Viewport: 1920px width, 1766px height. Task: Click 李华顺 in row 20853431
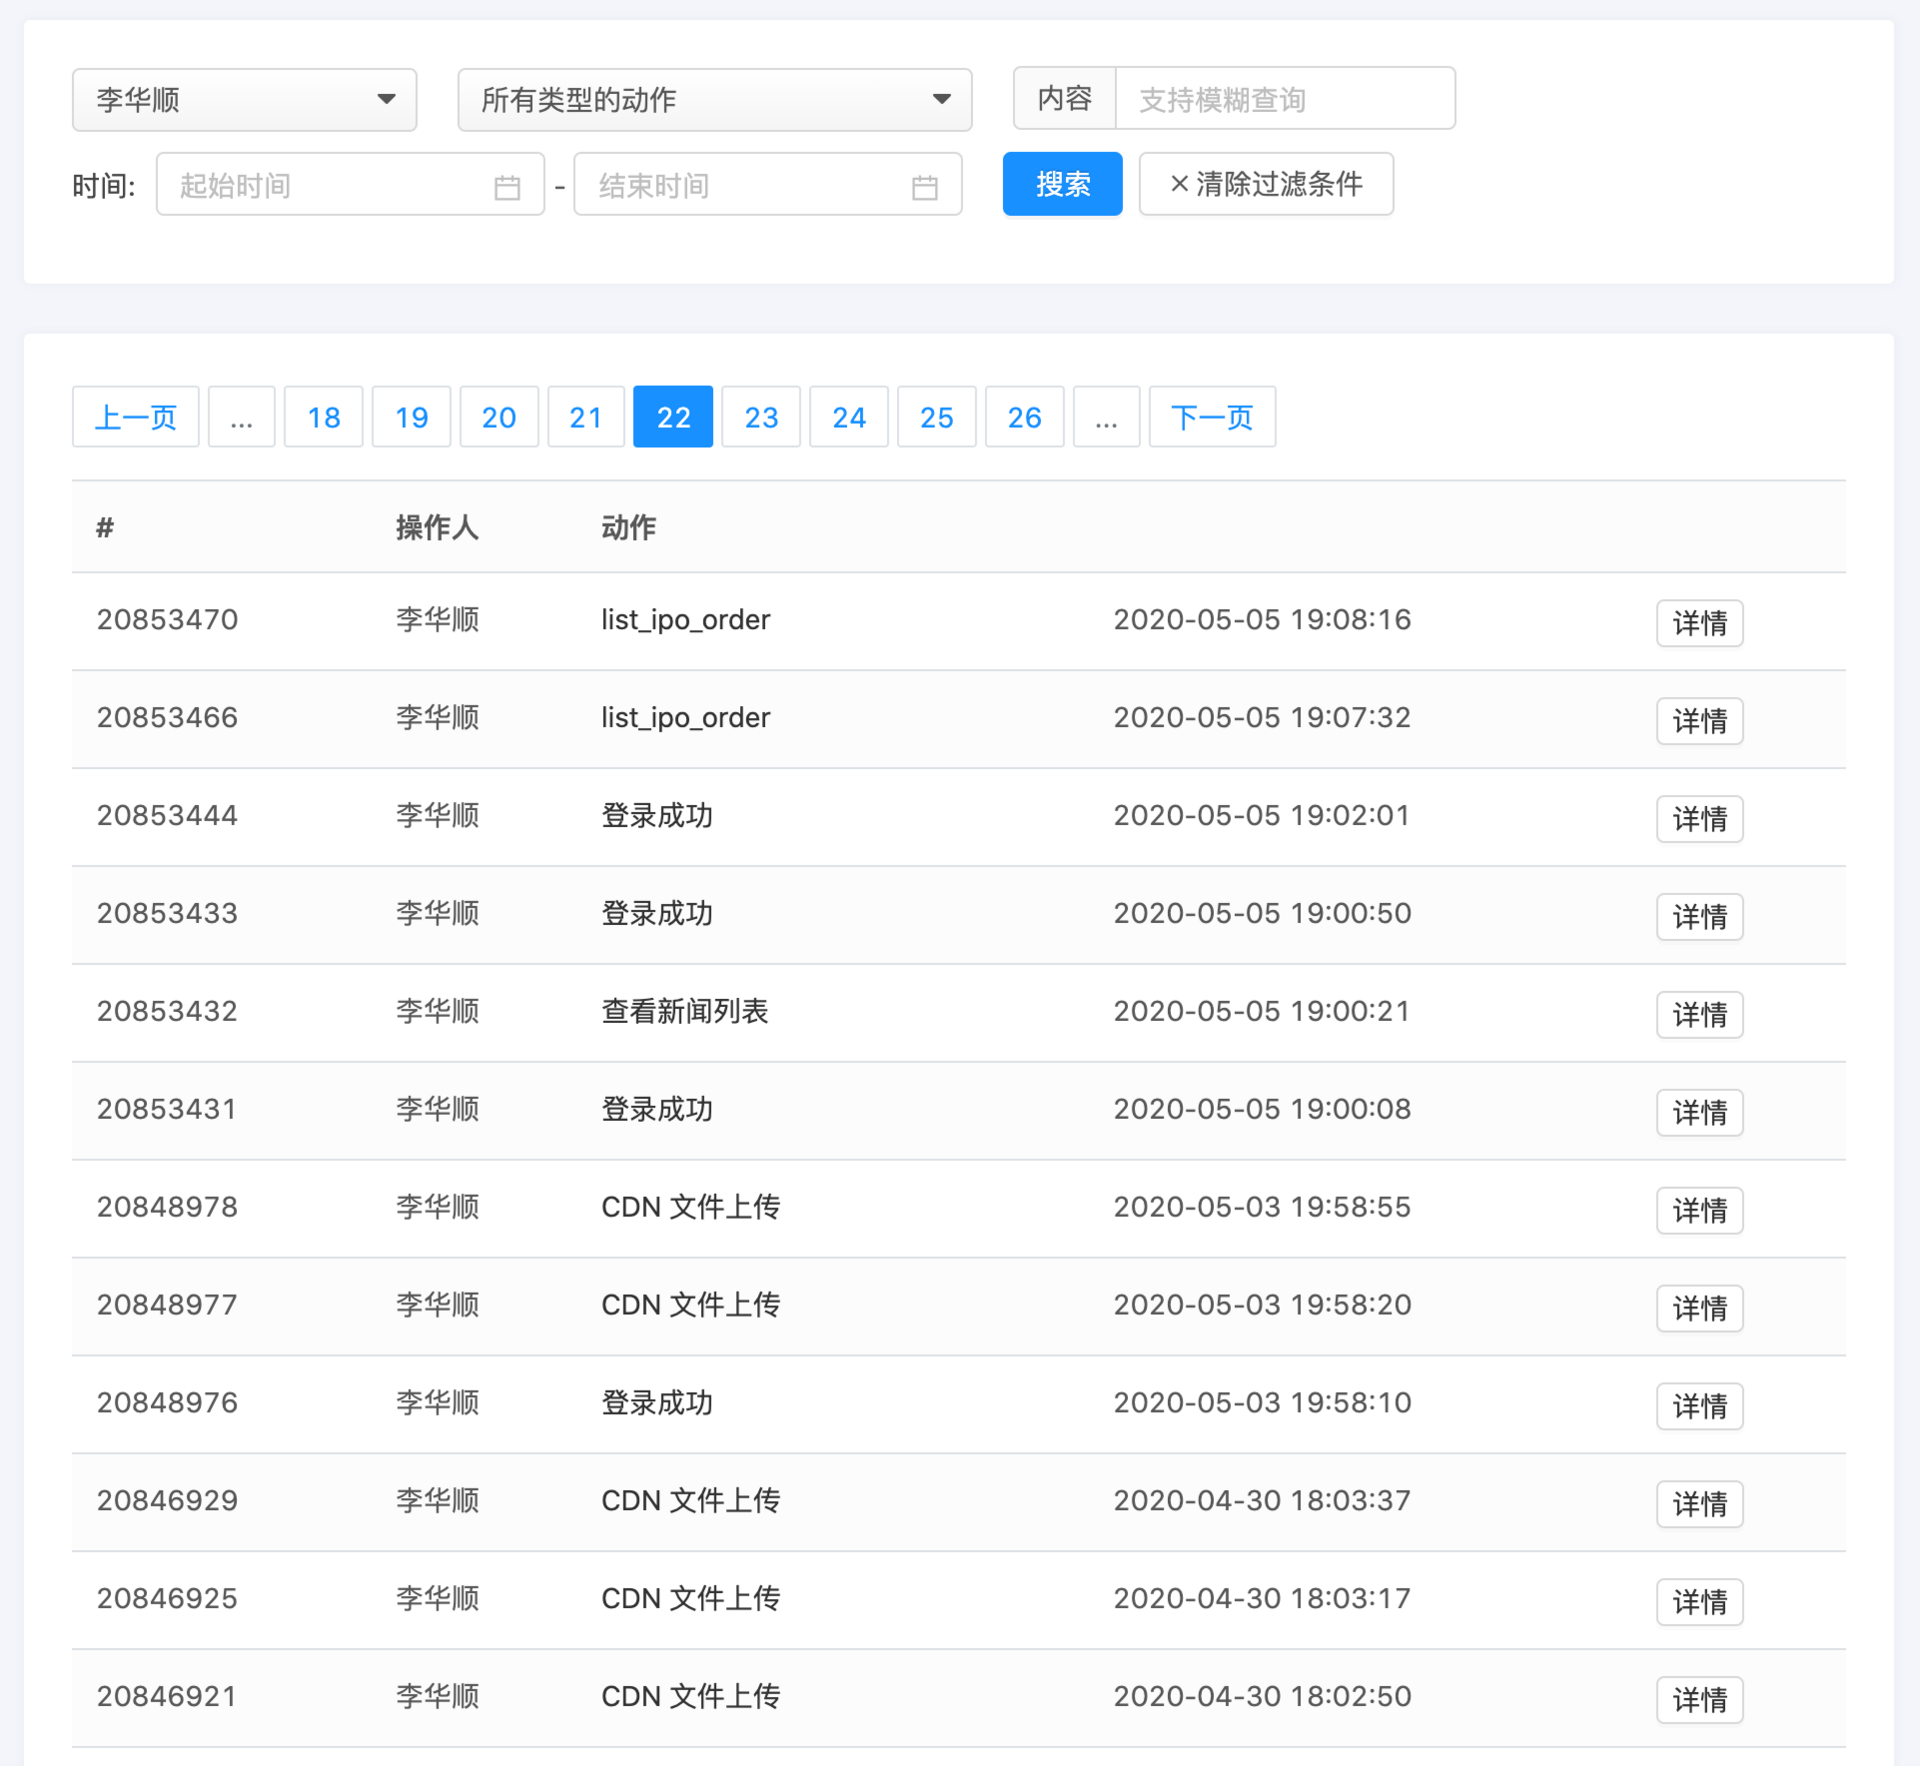click(437, 1109)
